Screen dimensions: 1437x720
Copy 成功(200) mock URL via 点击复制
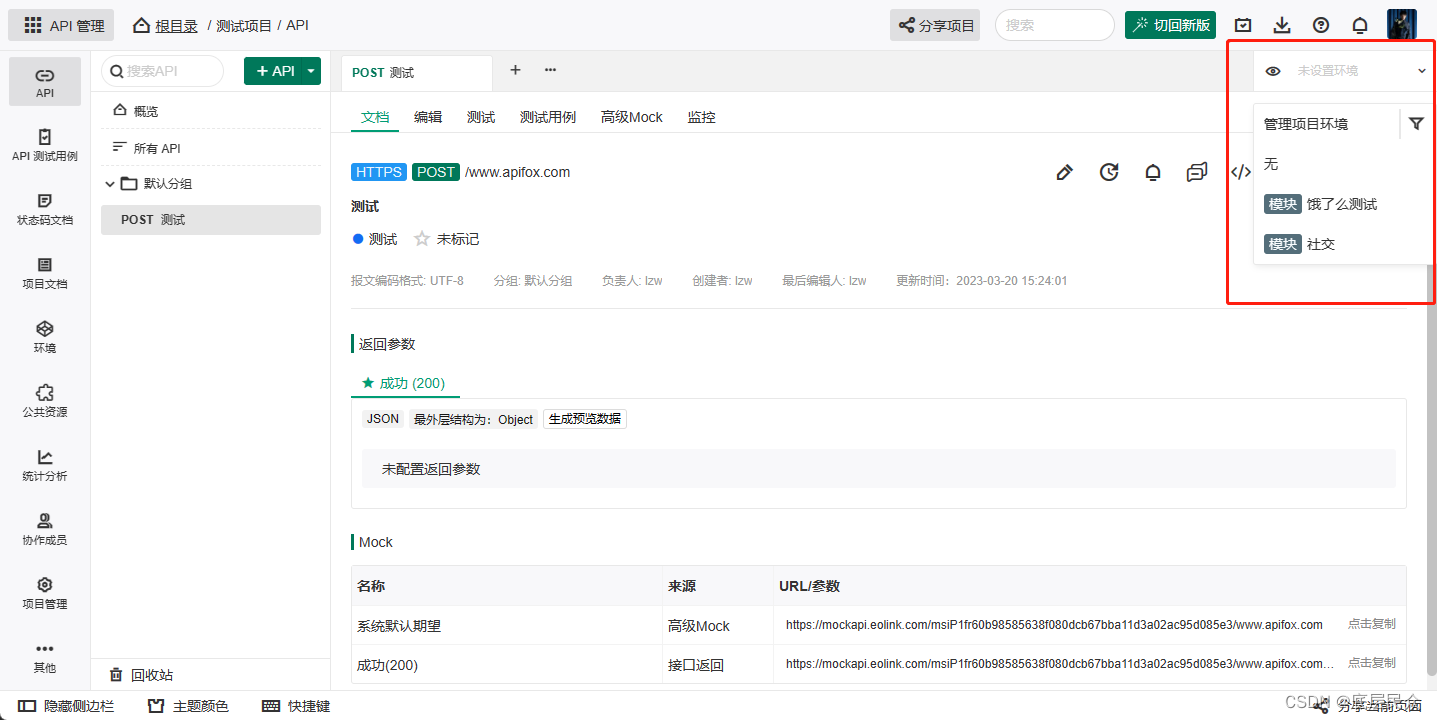tap(1371, 663)
